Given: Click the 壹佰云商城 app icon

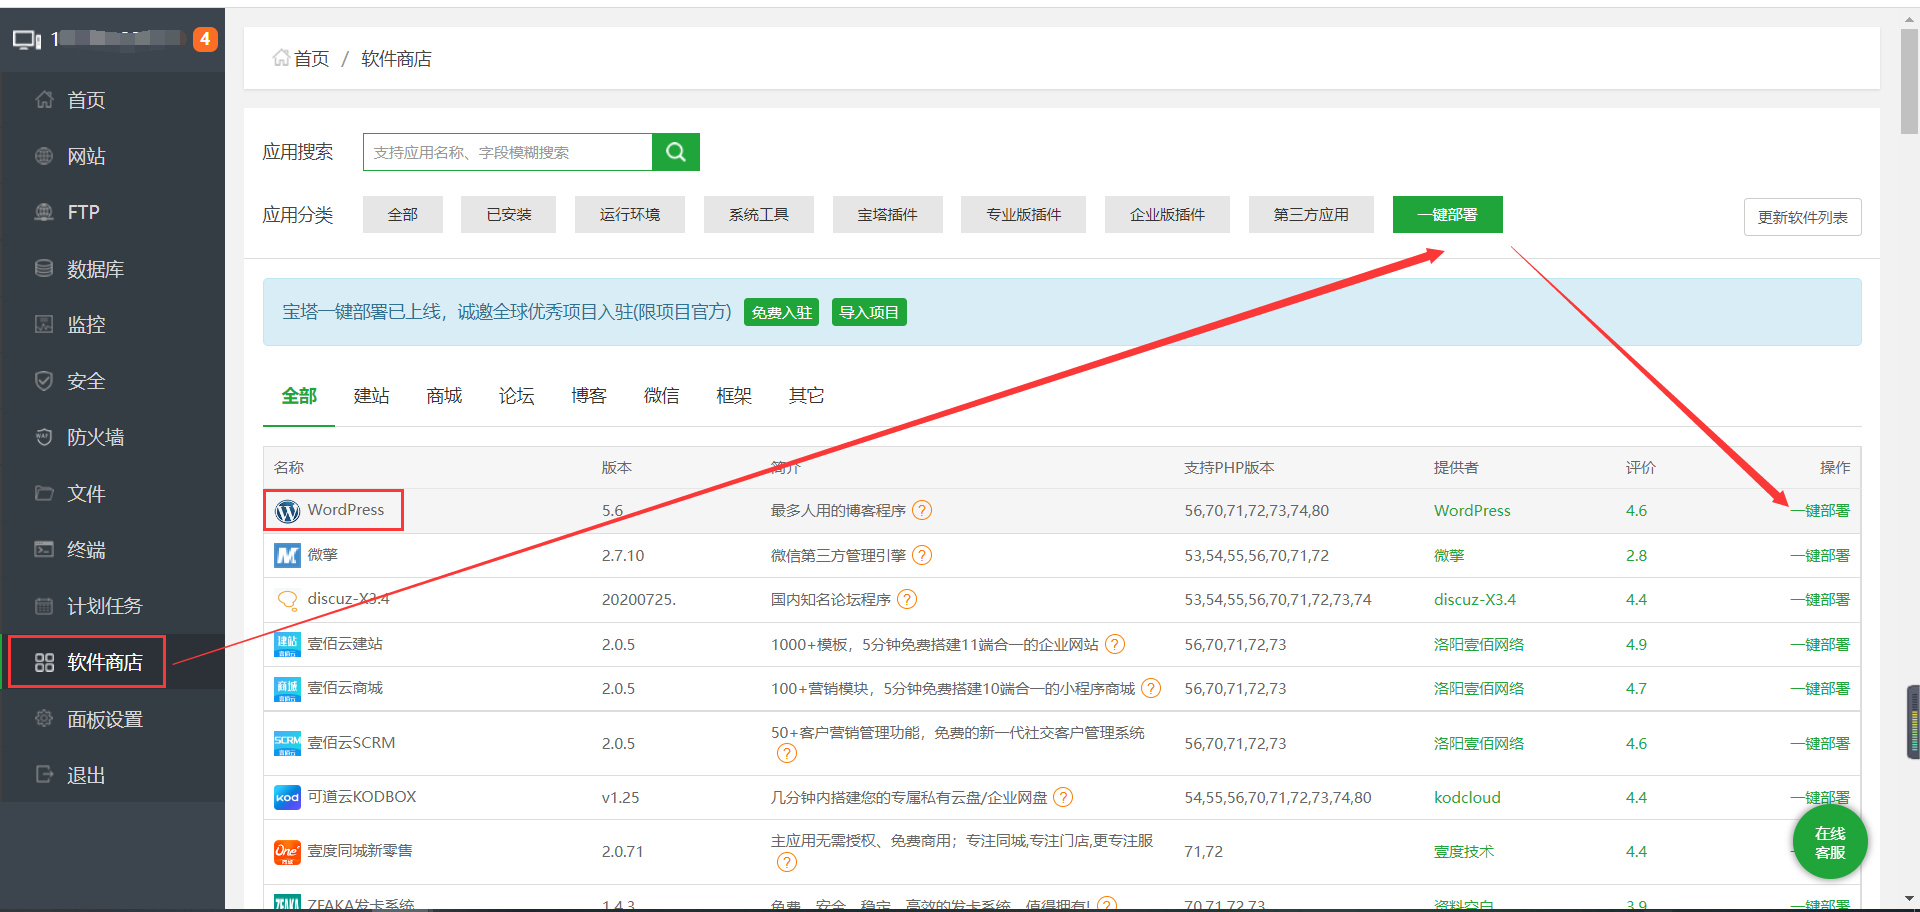Looking at the screenshot, I should tap(288, 689).
